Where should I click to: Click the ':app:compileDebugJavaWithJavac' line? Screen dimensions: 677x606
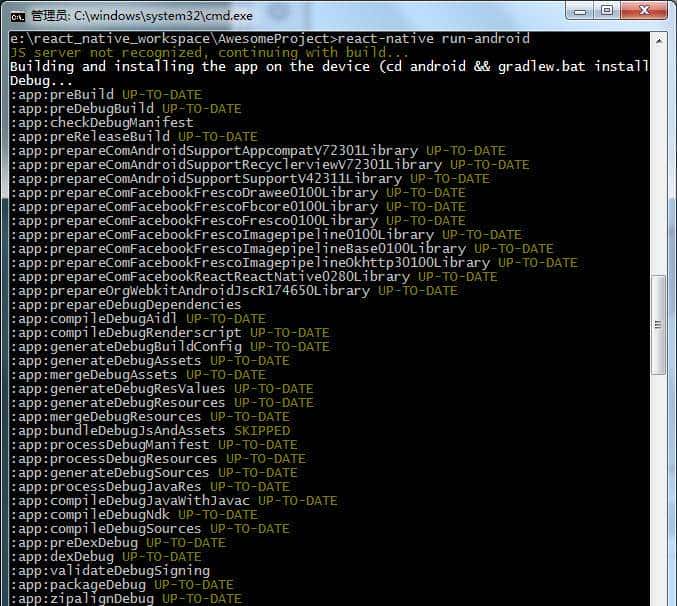pos(174,501)
